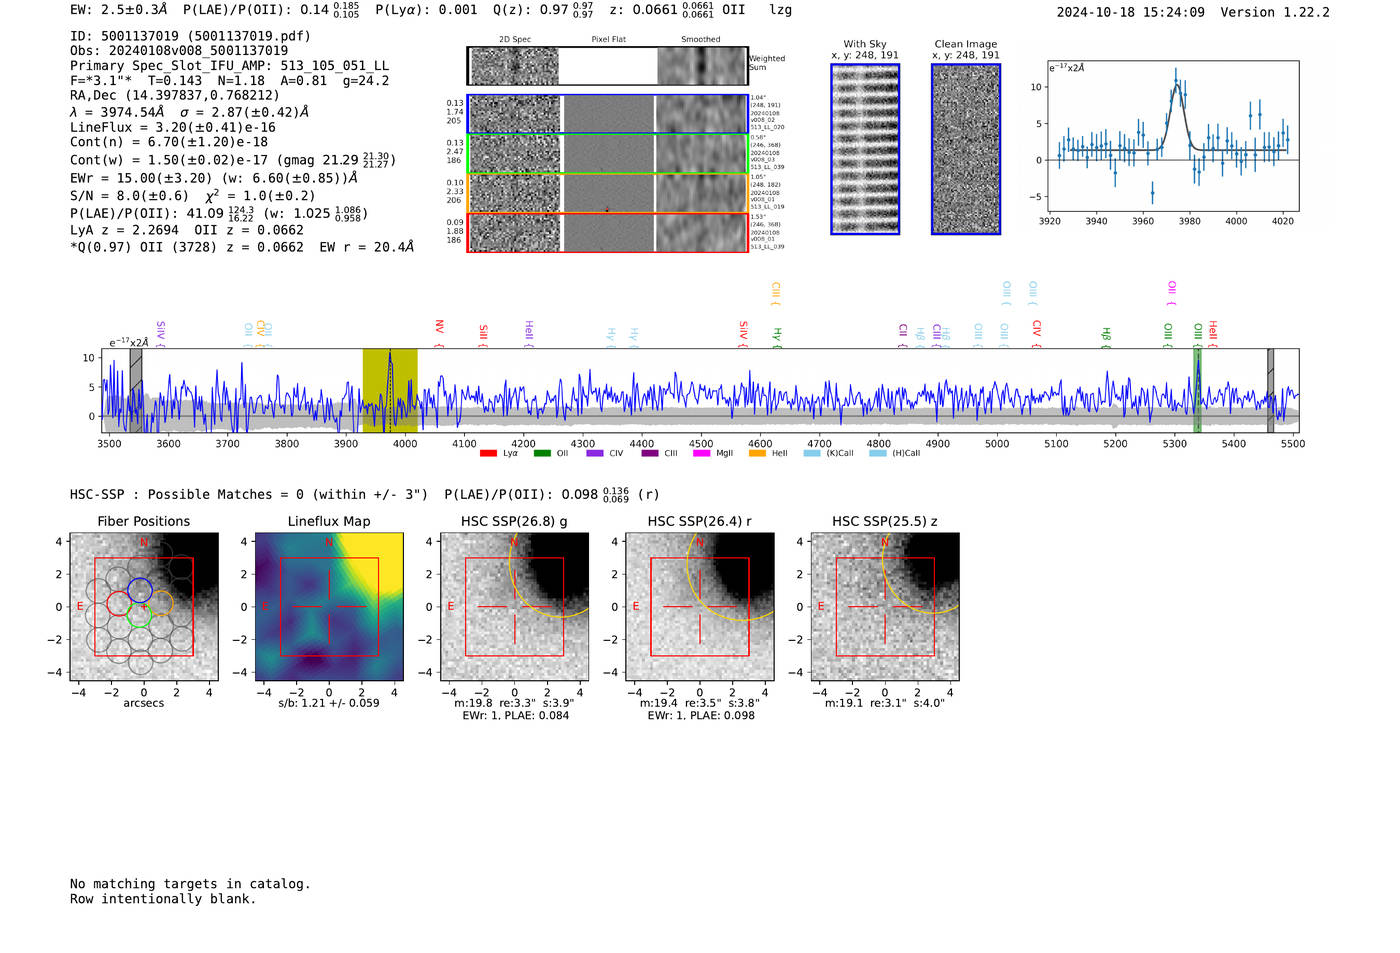Image resolution: width=1400 pixels, height=953 pixels.
Task: Click the dark purple CIII legend swatch
Action: 650,453
